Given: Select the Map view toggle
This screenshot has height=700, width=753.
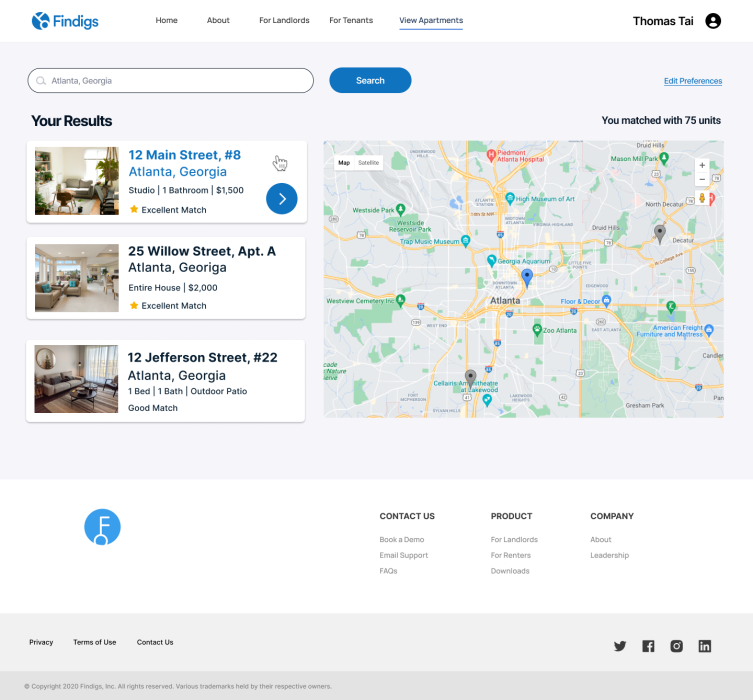Looking at the screenshot, I should pos(344,162).
